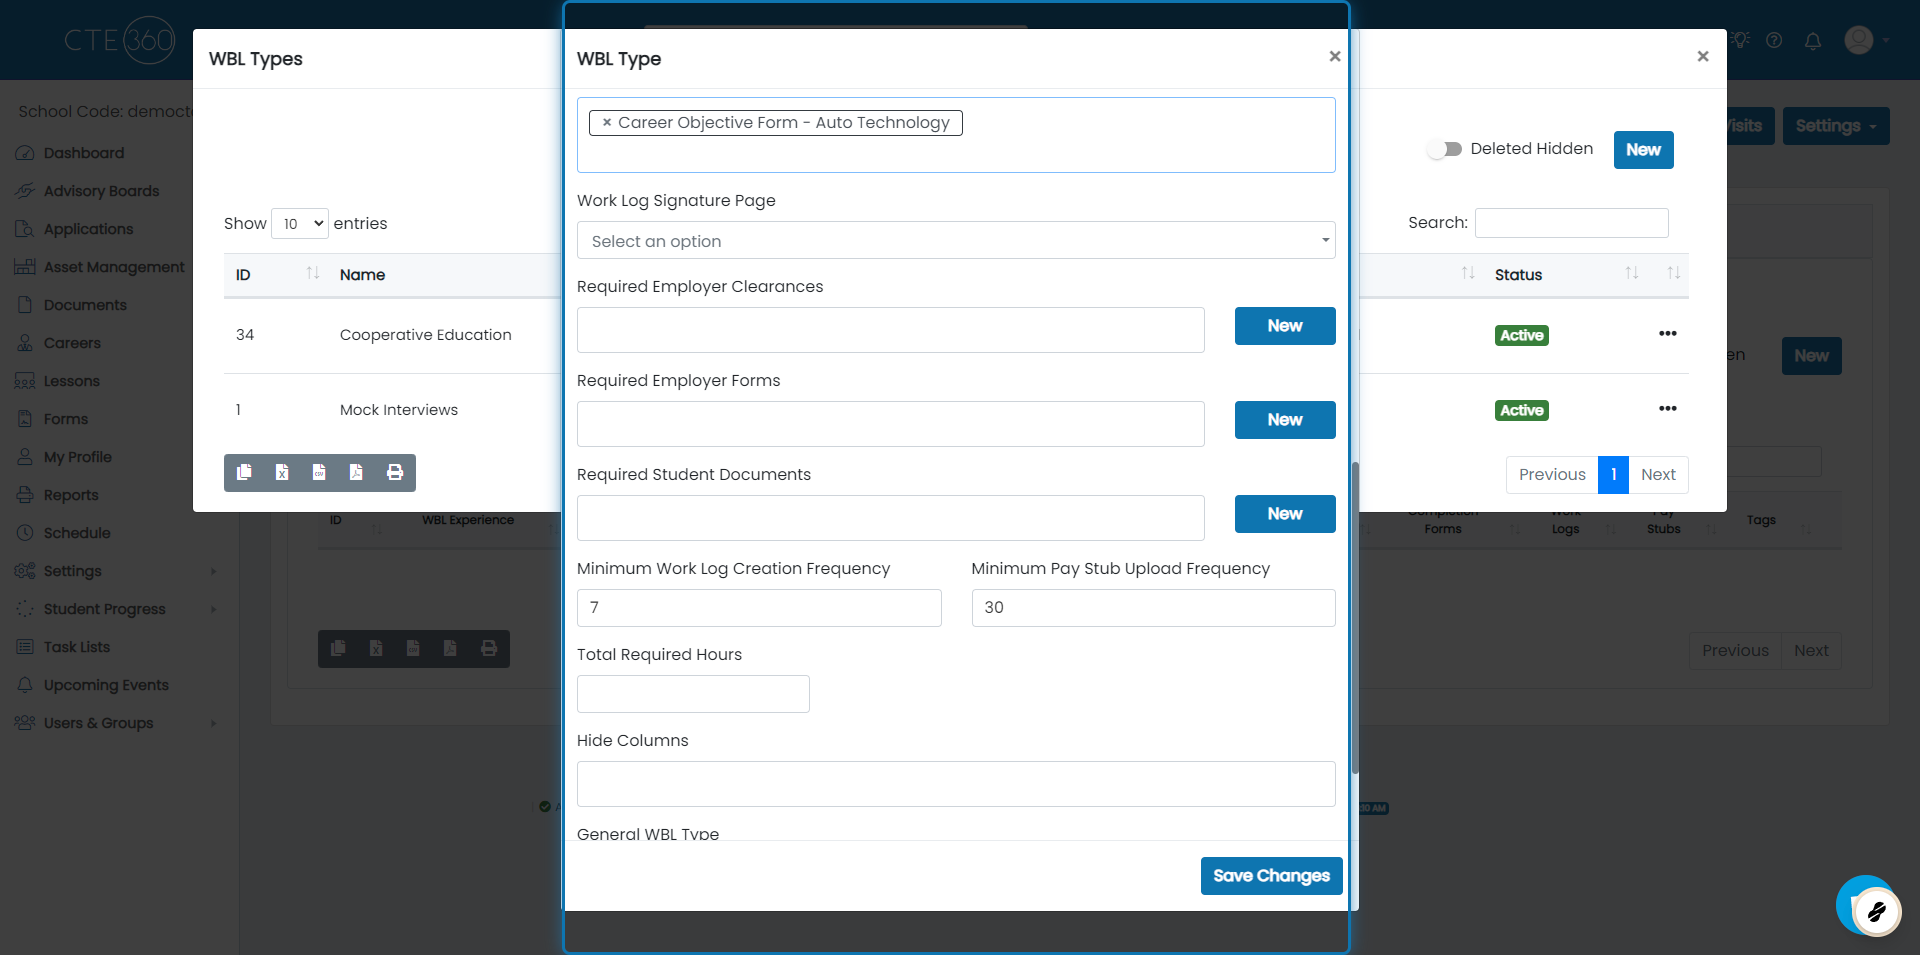
Task: Expand the Users & Groups sidebar submenu
Action: [117, 723]
